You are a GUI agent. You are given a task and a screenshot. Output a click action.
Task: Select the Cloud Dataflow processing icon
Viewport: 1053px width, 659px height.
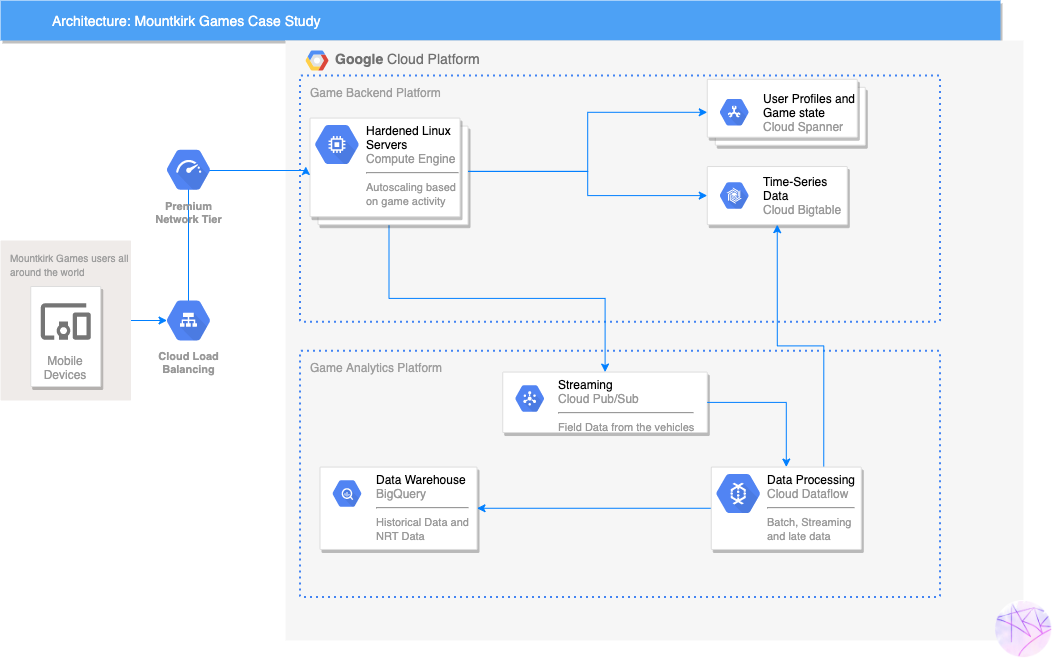pyautogui.click(x=737, y=492)
